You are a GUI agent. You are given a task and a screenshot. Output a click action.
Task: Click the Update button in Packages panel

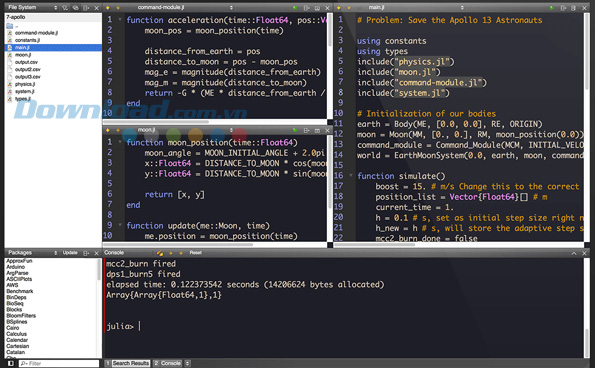[x=70, y=253]
